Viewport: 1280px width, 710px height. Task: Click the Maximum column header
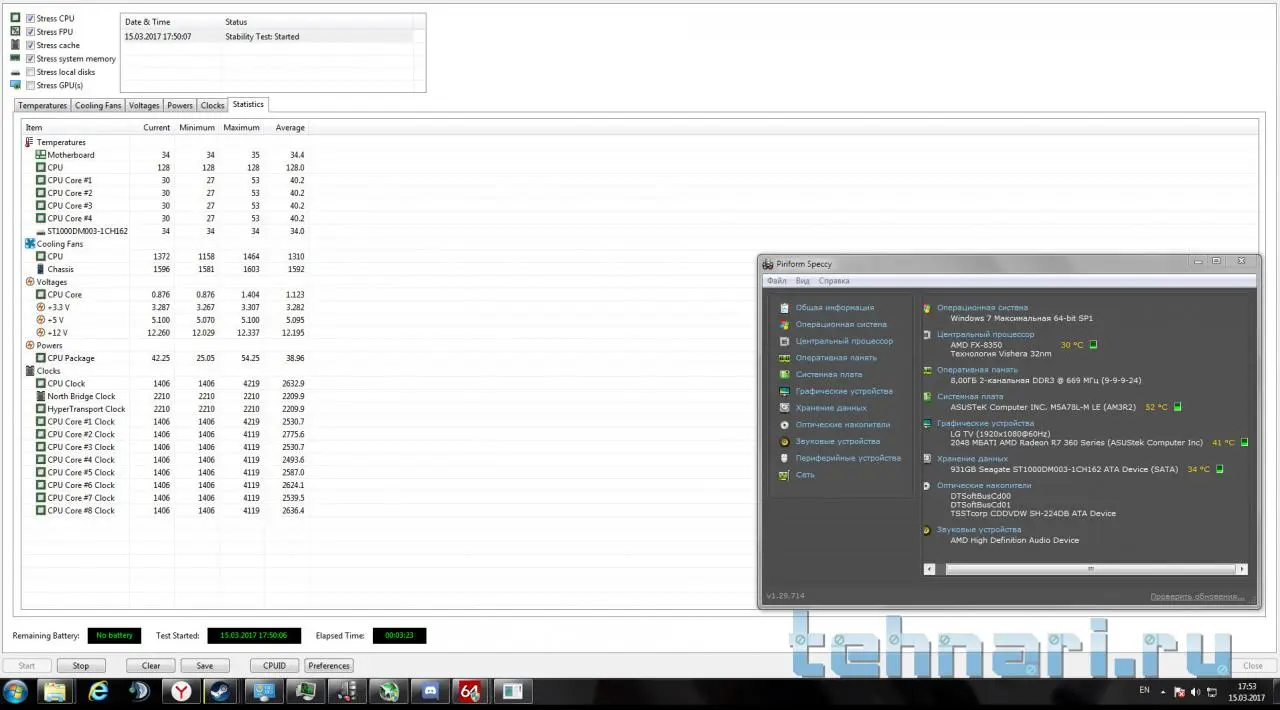click(241, 128)
